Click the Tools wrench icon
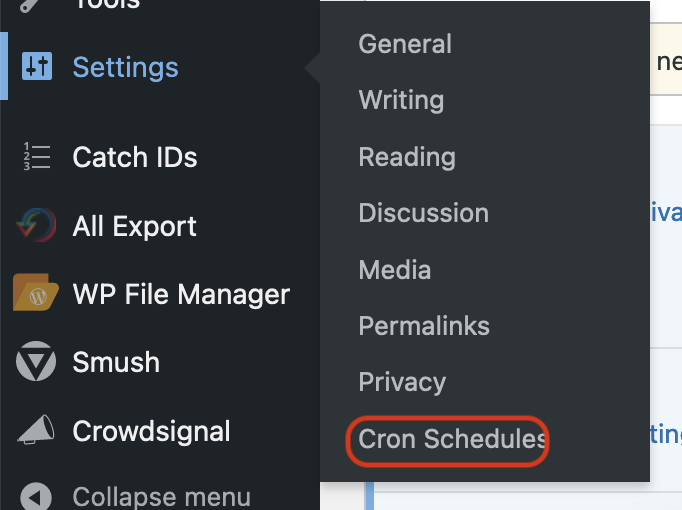The width and height of the screenshot is (682, 510). coord(30,4)
